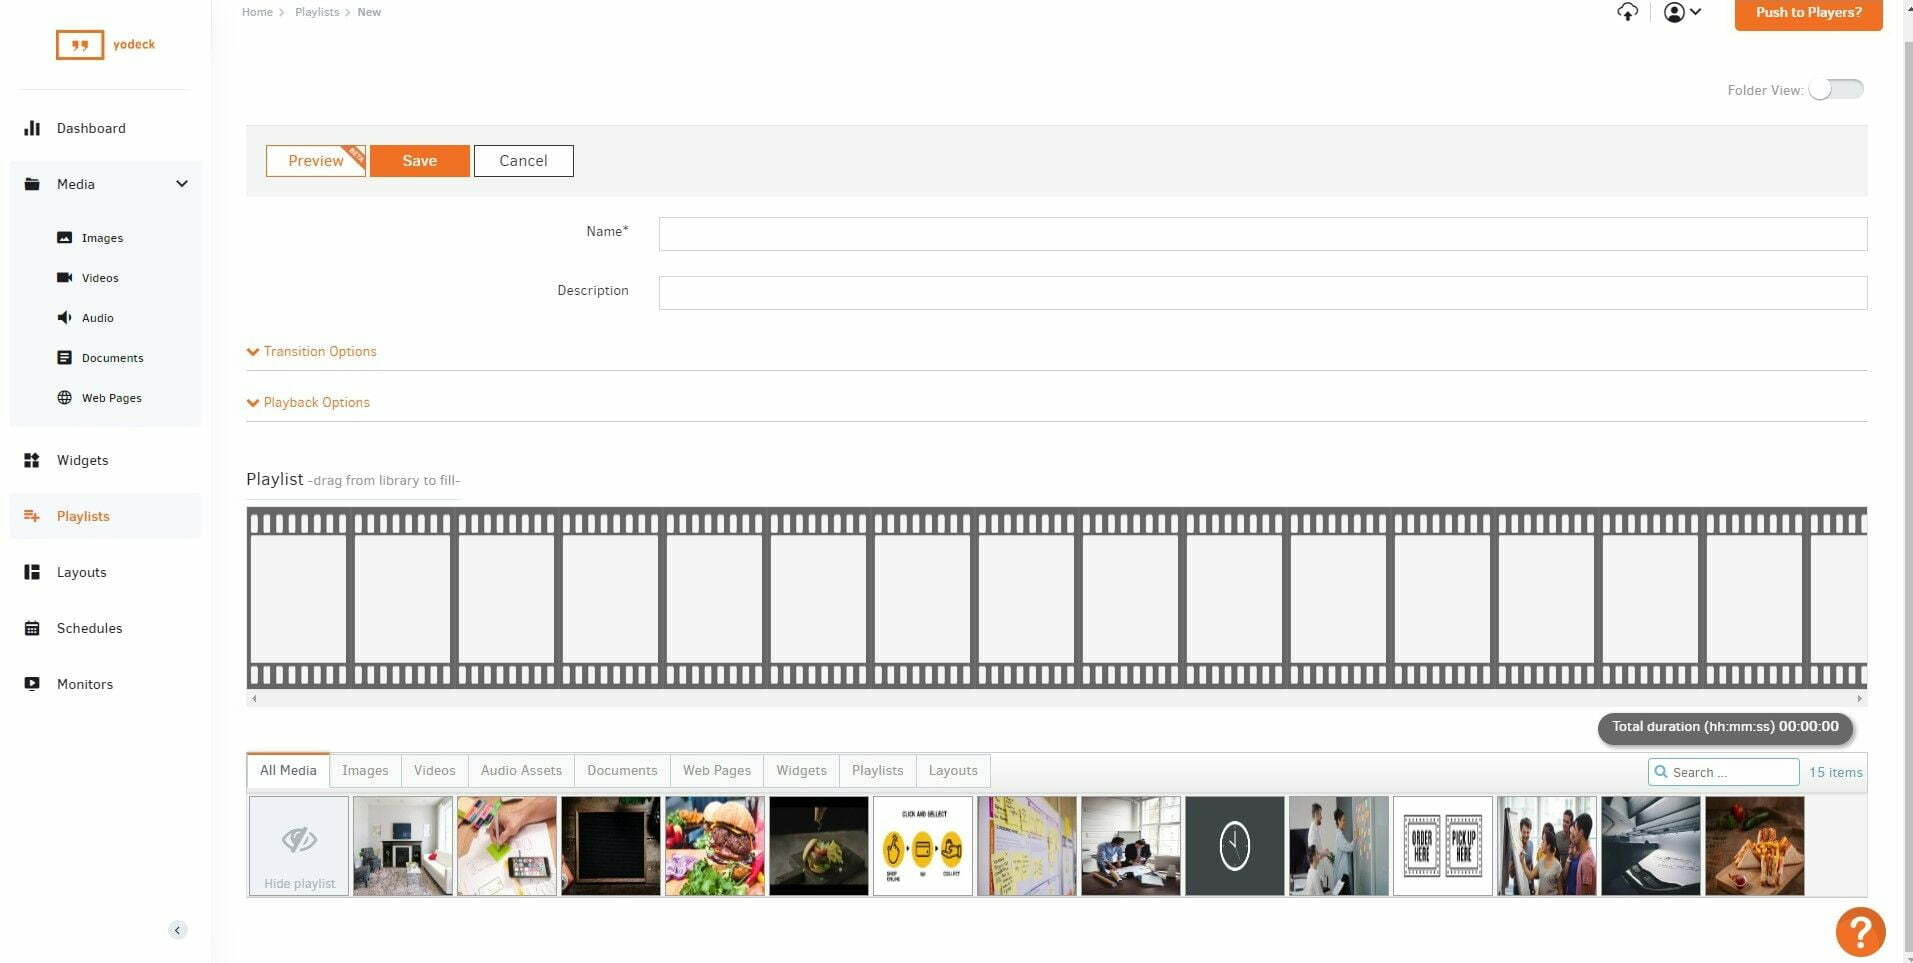Focus the Name input field
This screenshot has height=963, width=1913.
coord(1262,234)
